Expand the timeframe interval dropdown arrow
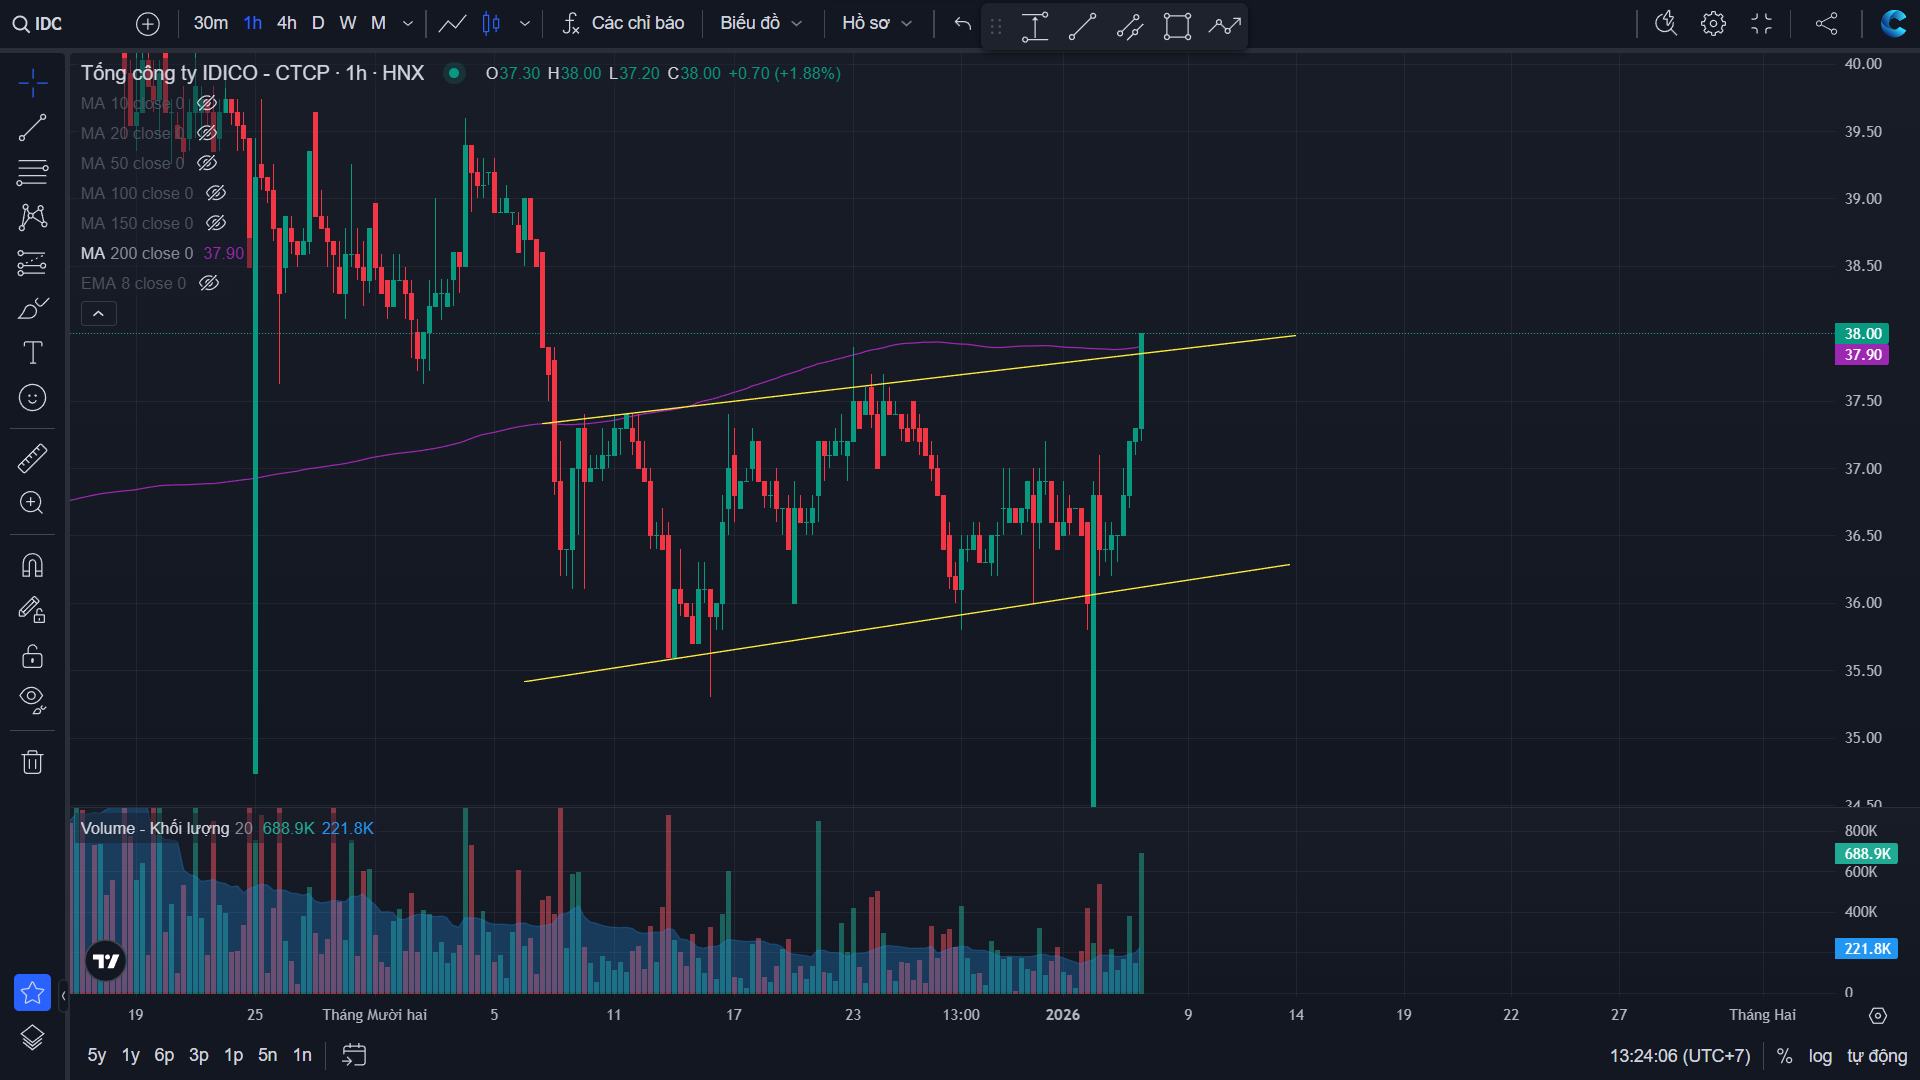The height and width of the screenshot is (1080, 1920). pyautogui.click(x=408, y=23)
